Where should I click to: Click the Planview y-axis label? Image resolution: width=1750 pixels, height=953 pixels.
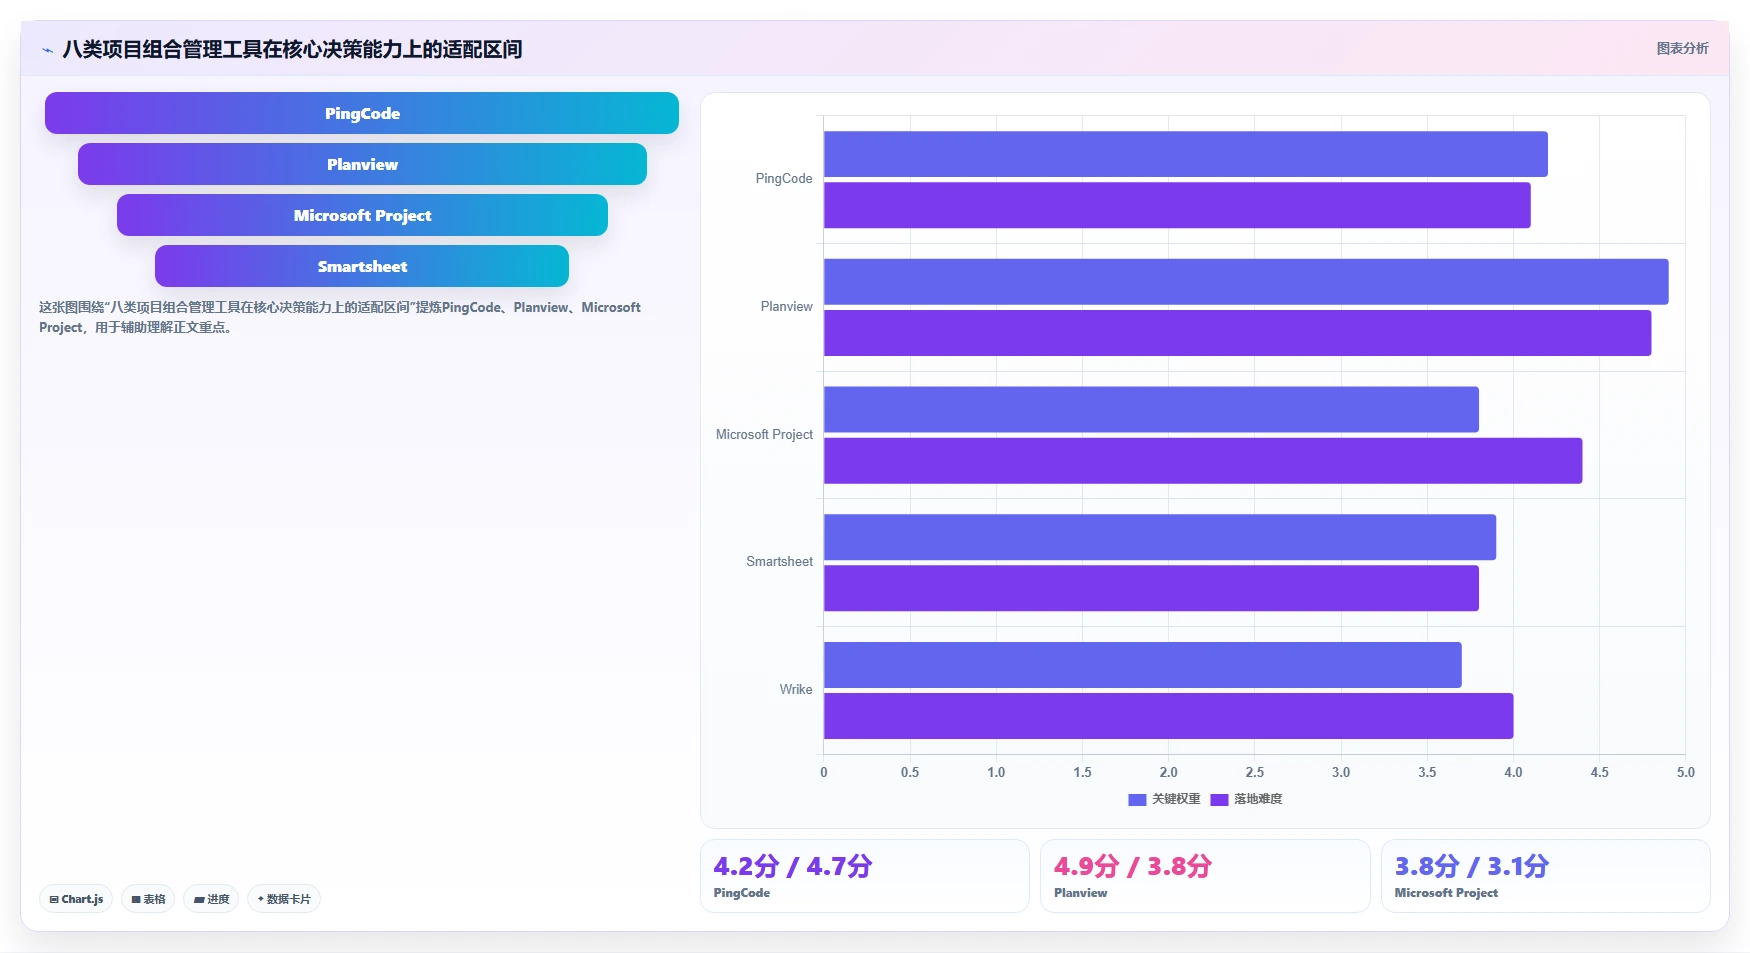[x=786, y=307]
